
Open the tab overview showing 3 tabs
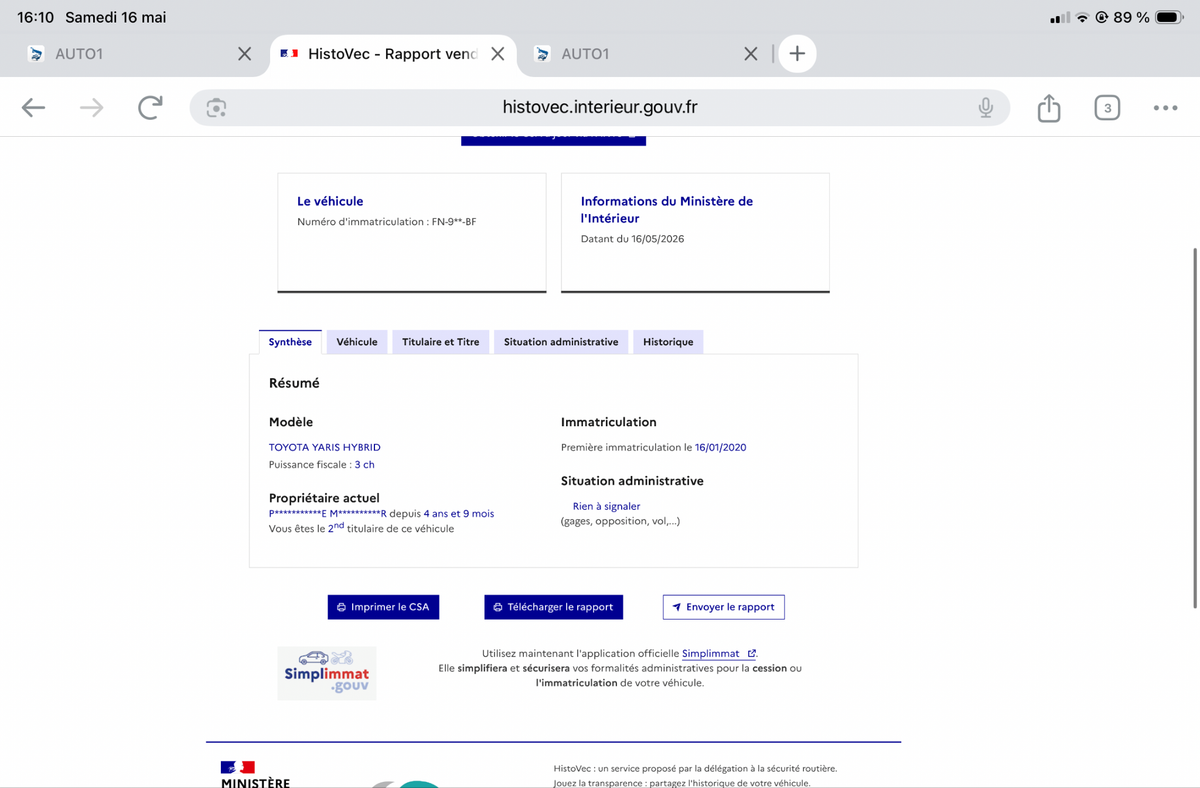(x=1107, y=108)
